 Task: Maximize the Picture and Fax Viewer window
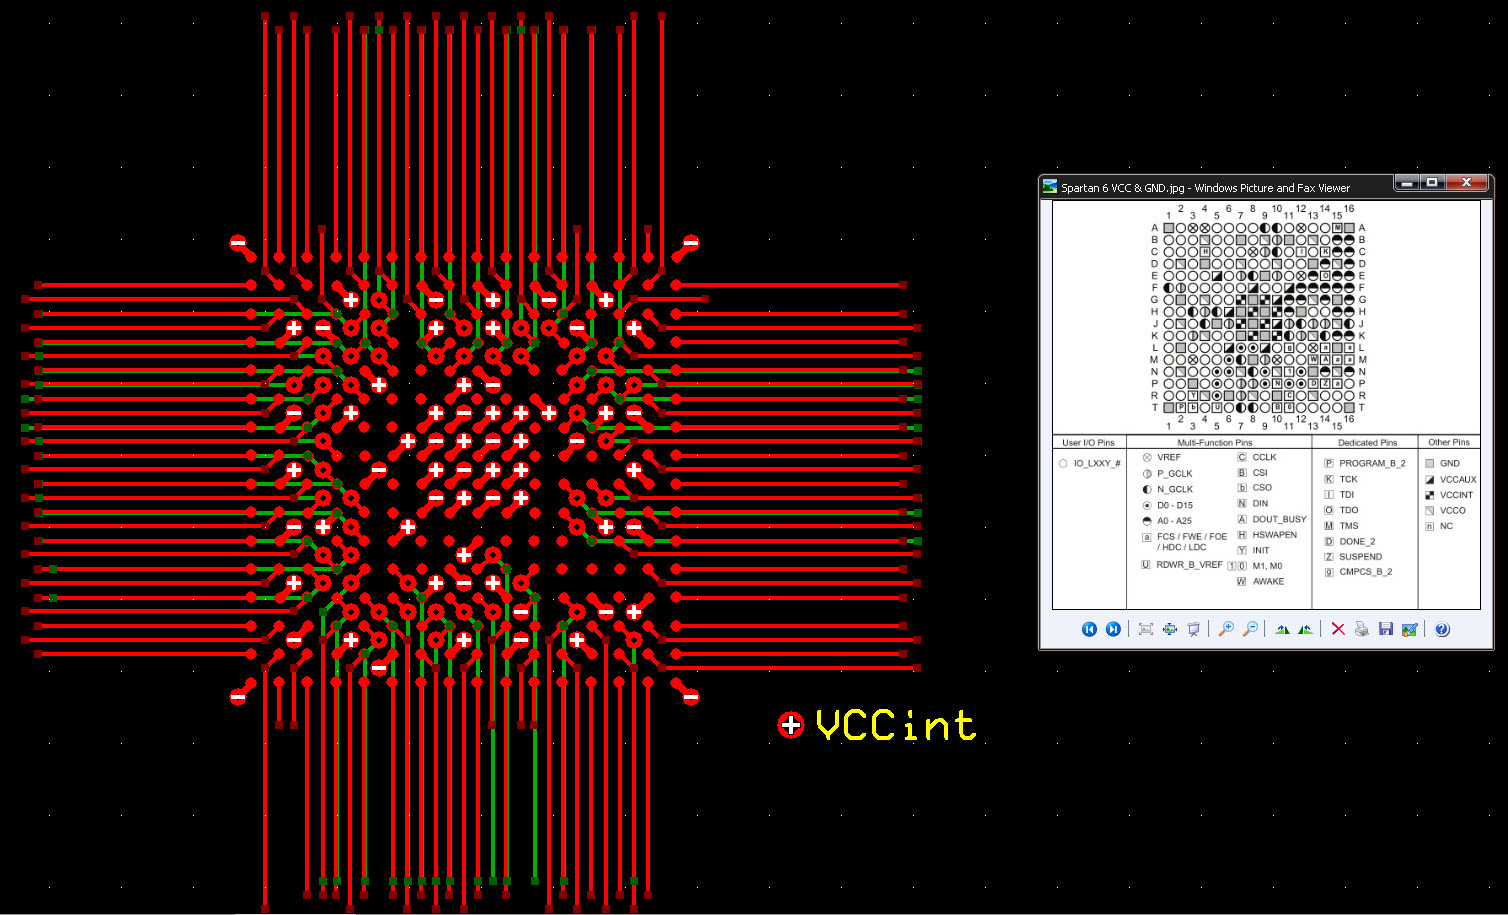(1432, 183)
